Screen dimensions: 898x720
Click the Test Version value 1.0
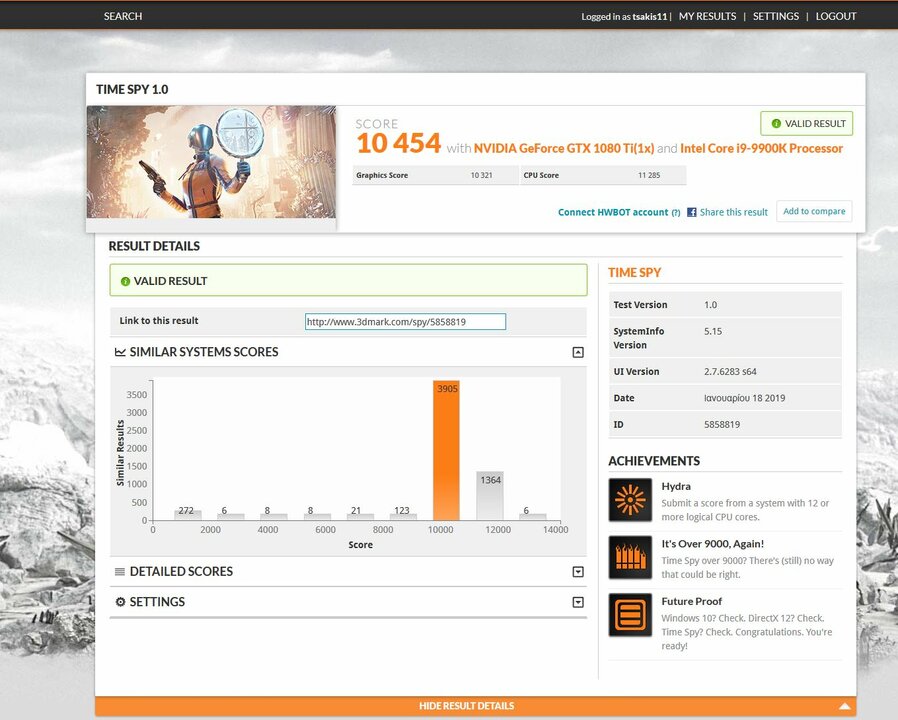710,305
